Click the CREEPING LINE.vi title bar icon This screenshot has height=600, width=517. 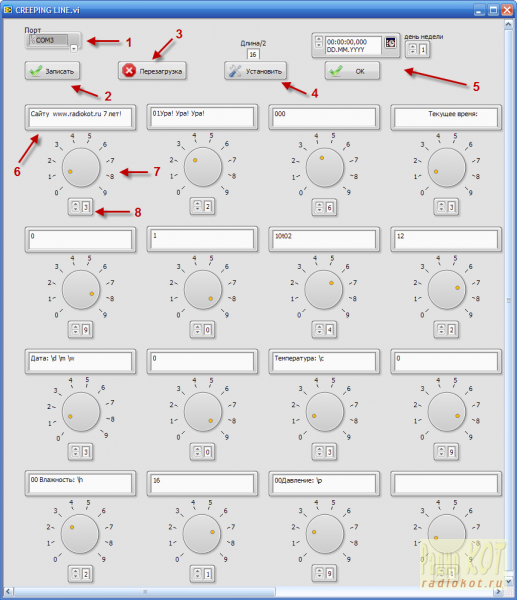[8, 10]
